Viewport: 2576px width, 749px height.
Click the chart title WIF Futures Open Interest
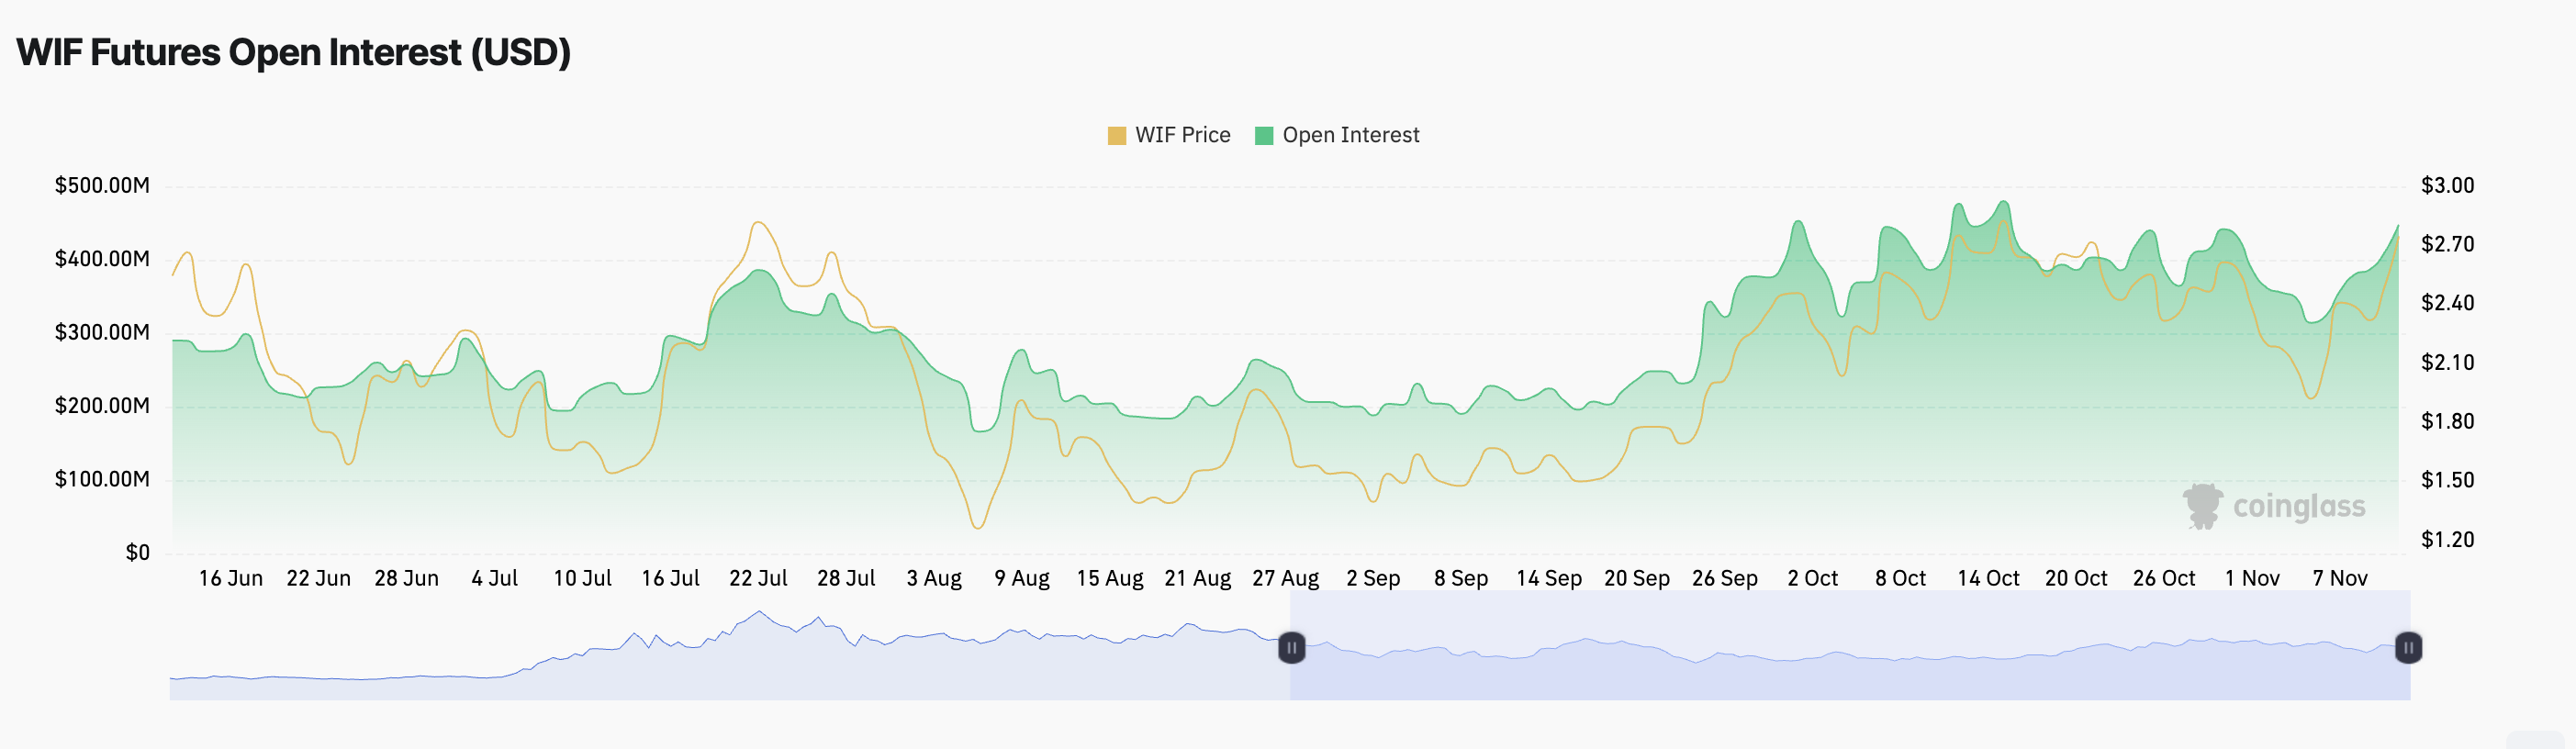click(x=293, y=52)
